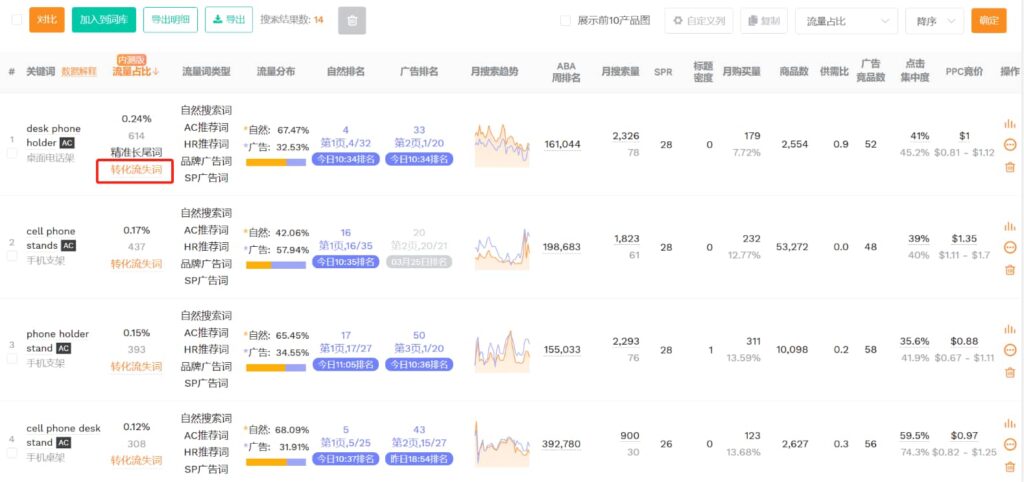
Task: Open the more options icon for cell phone desk stand
Action: point(1010,445)
